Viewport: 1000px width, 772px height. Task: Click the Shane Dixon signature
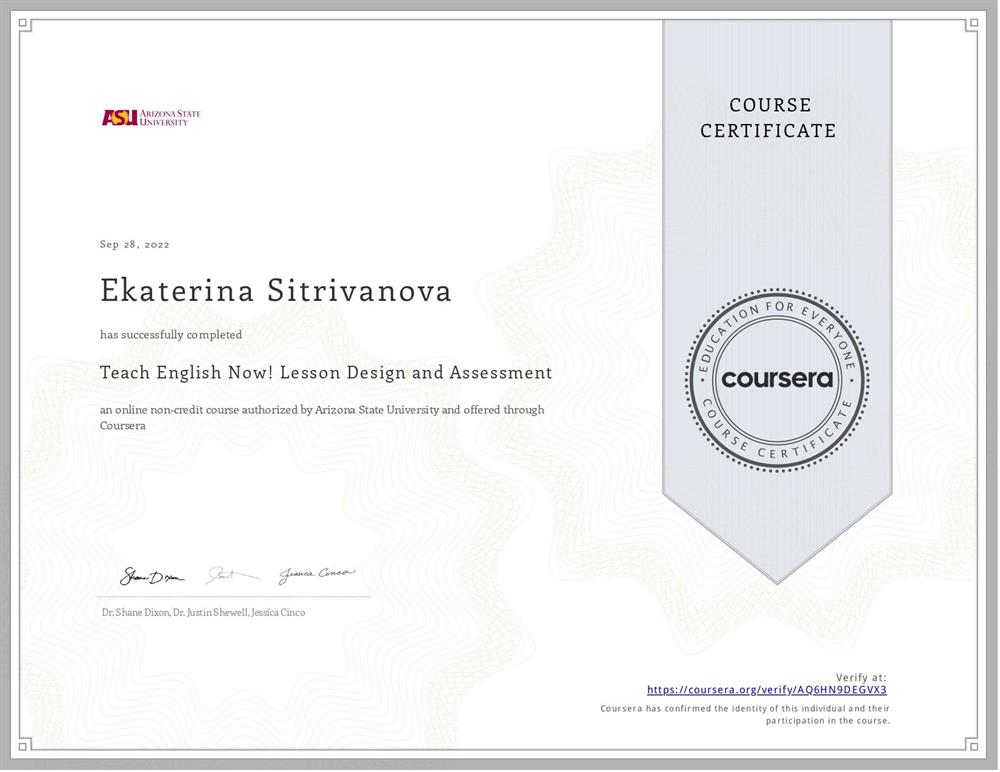click(x=152, y=577)
